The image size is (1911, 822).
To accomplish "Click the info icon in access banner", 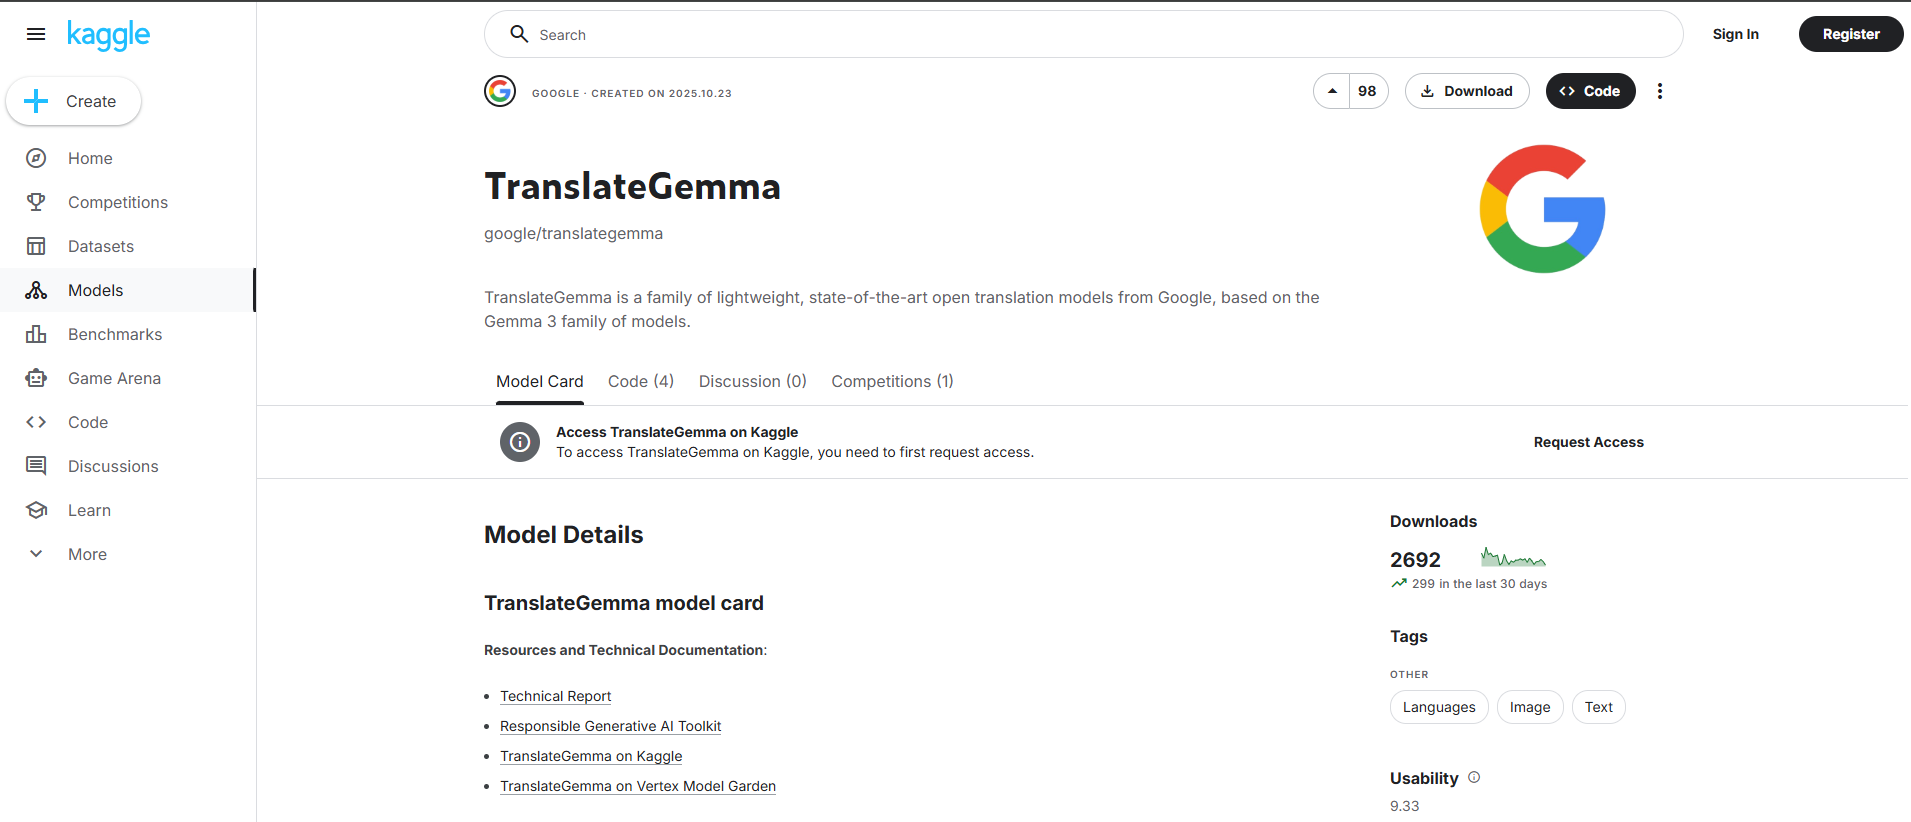I will pyautogui.click(x=520, y=442).
